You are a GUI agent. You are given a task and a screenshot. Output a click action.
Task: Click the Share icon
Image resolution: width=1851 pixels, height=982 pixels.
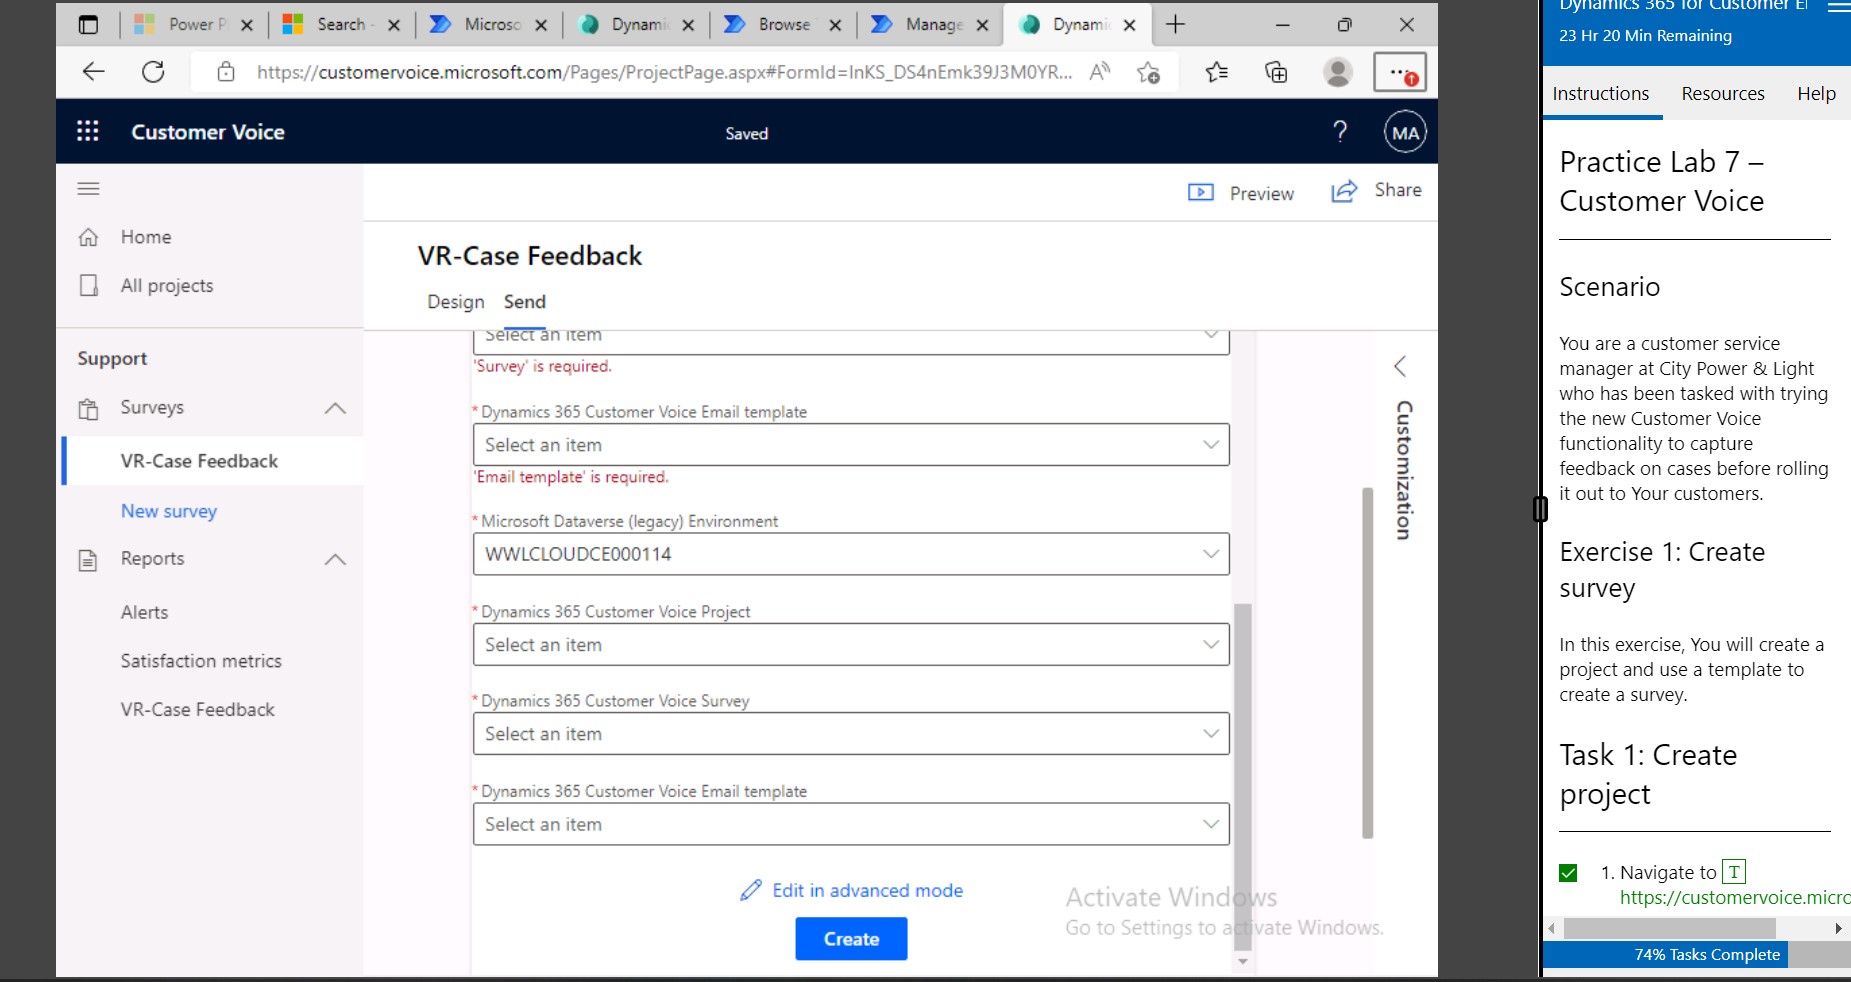[1345, 190]
